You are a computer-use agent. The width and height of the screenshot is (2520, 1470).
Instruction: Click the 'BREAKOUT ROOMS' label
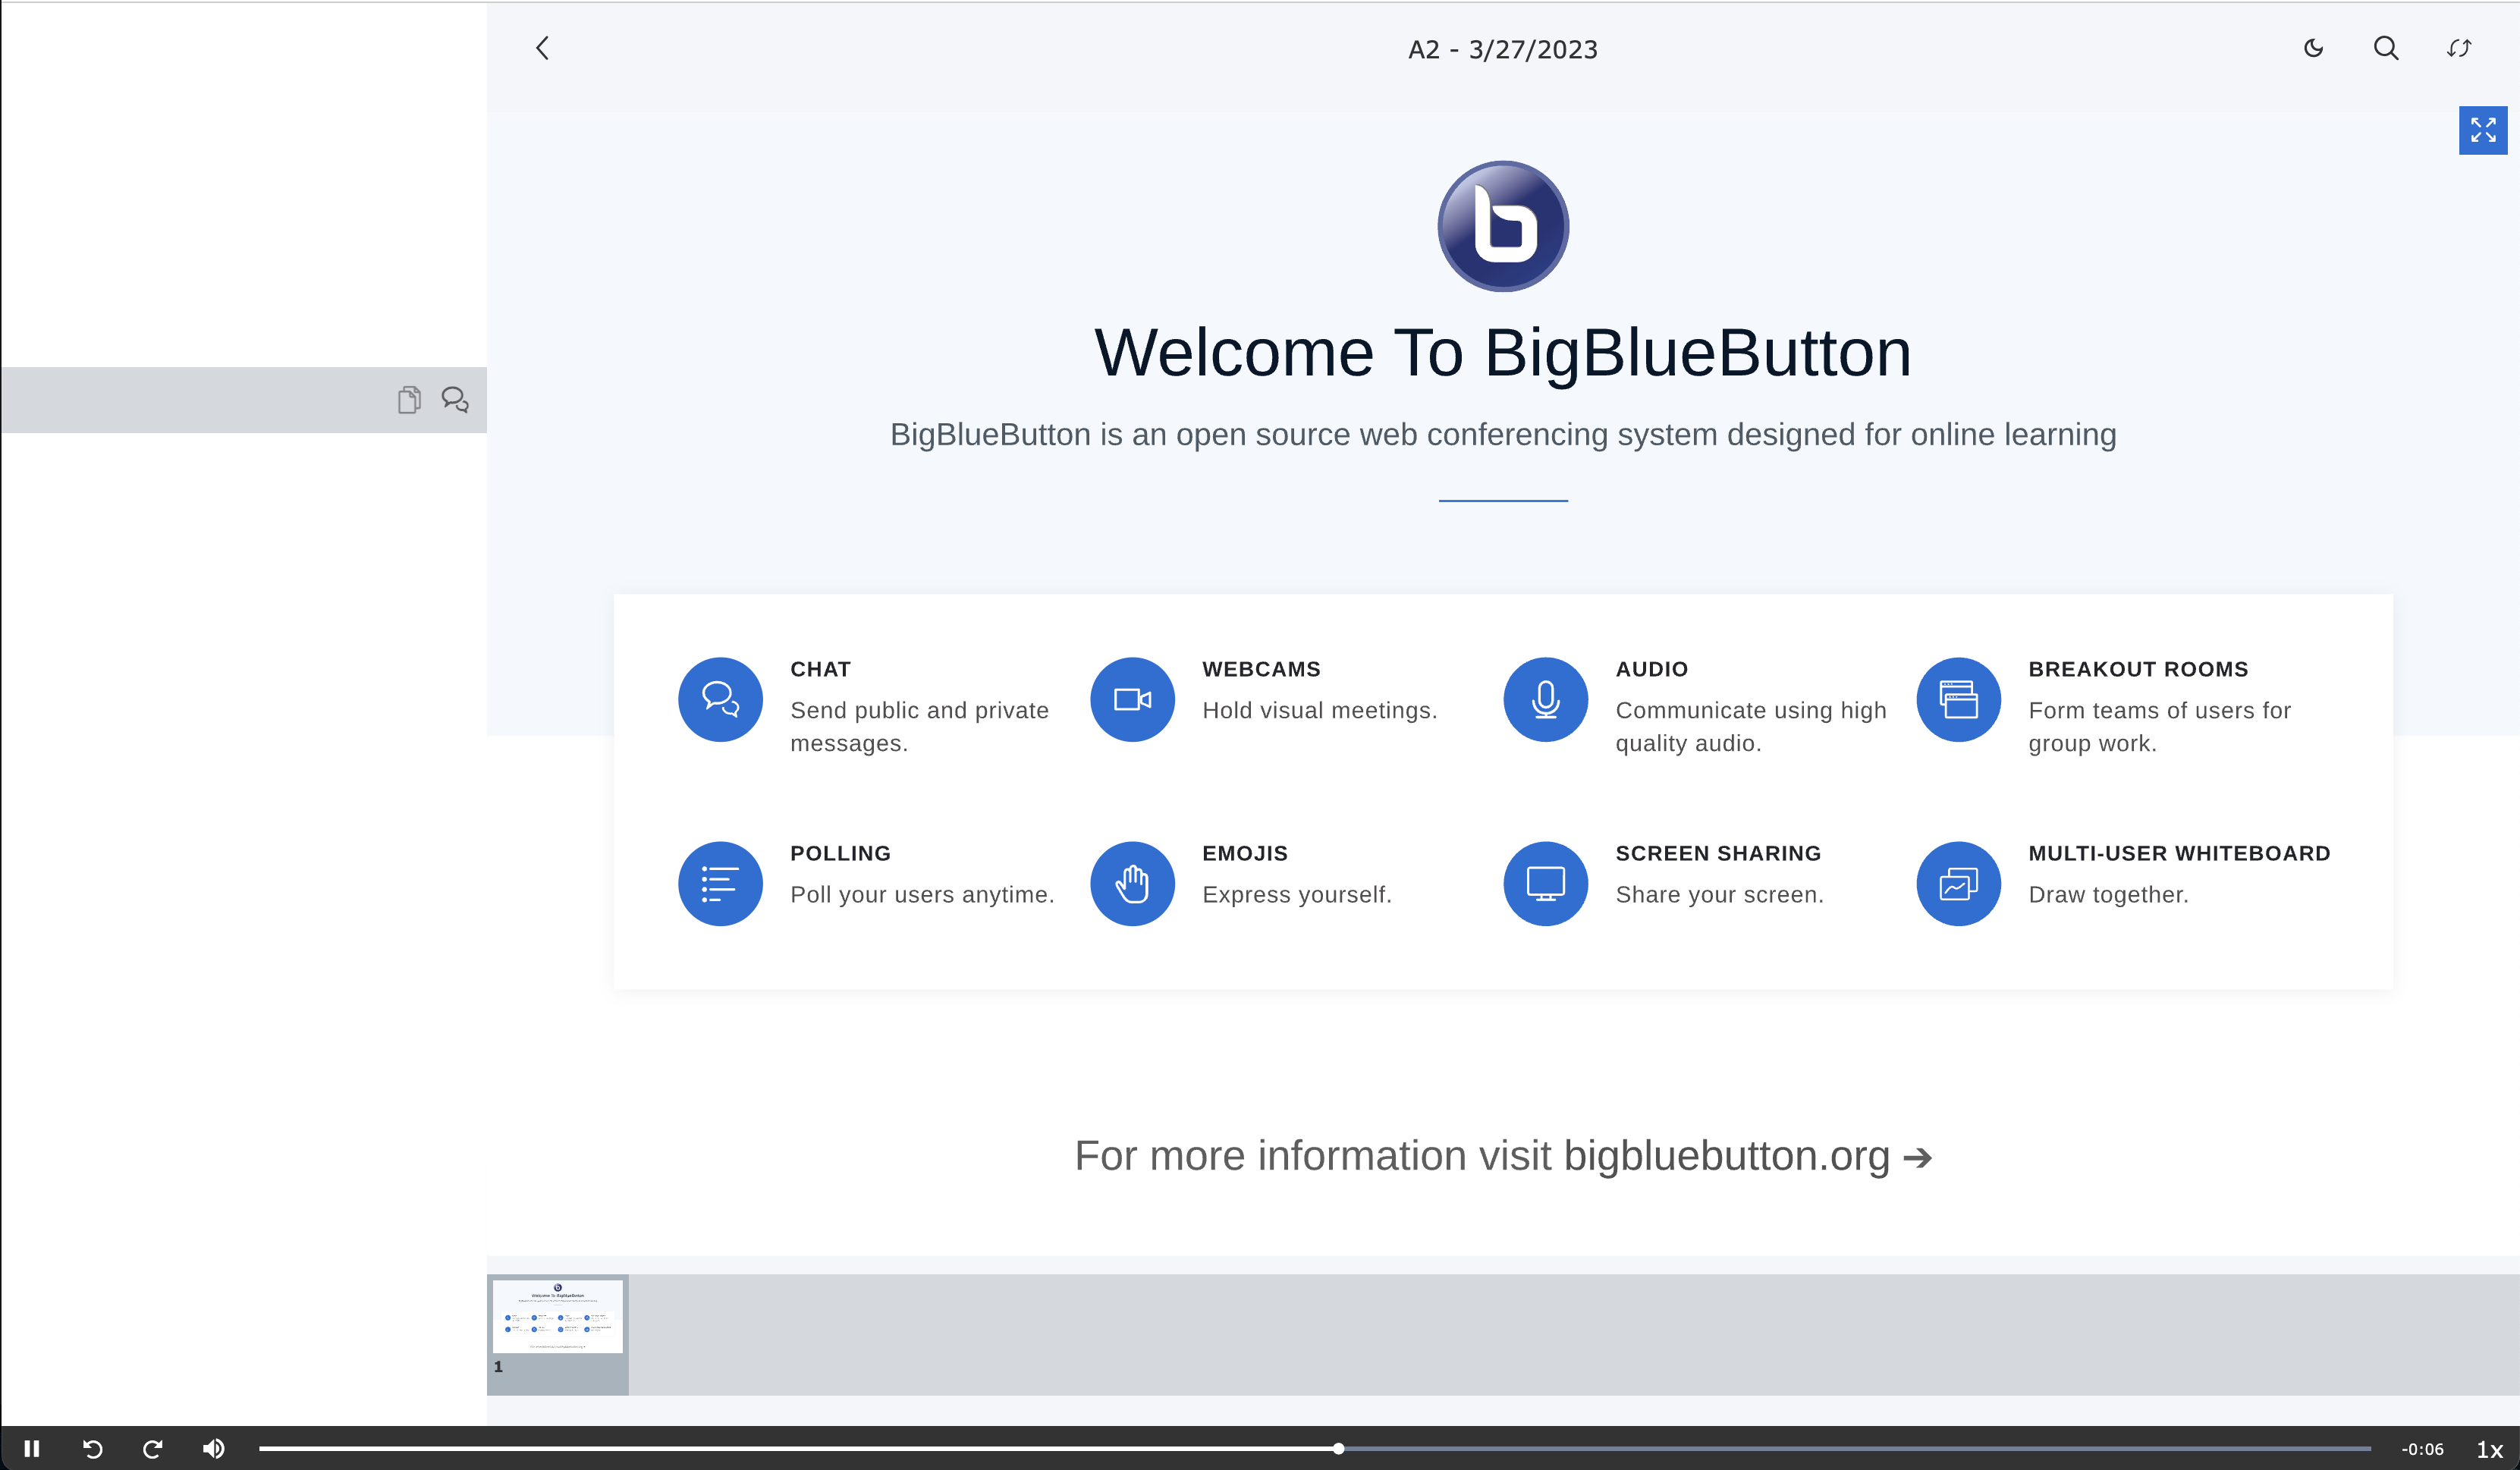[x=2138, y=669]
